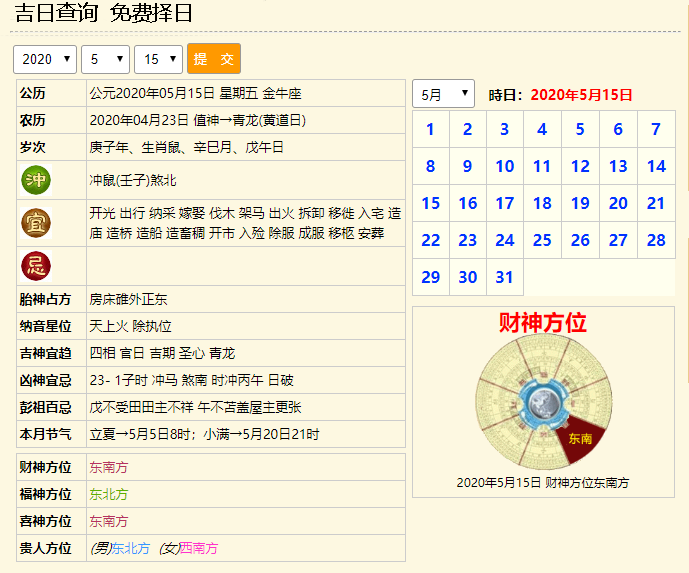Select day 15 in the calendar

(431, 203)
